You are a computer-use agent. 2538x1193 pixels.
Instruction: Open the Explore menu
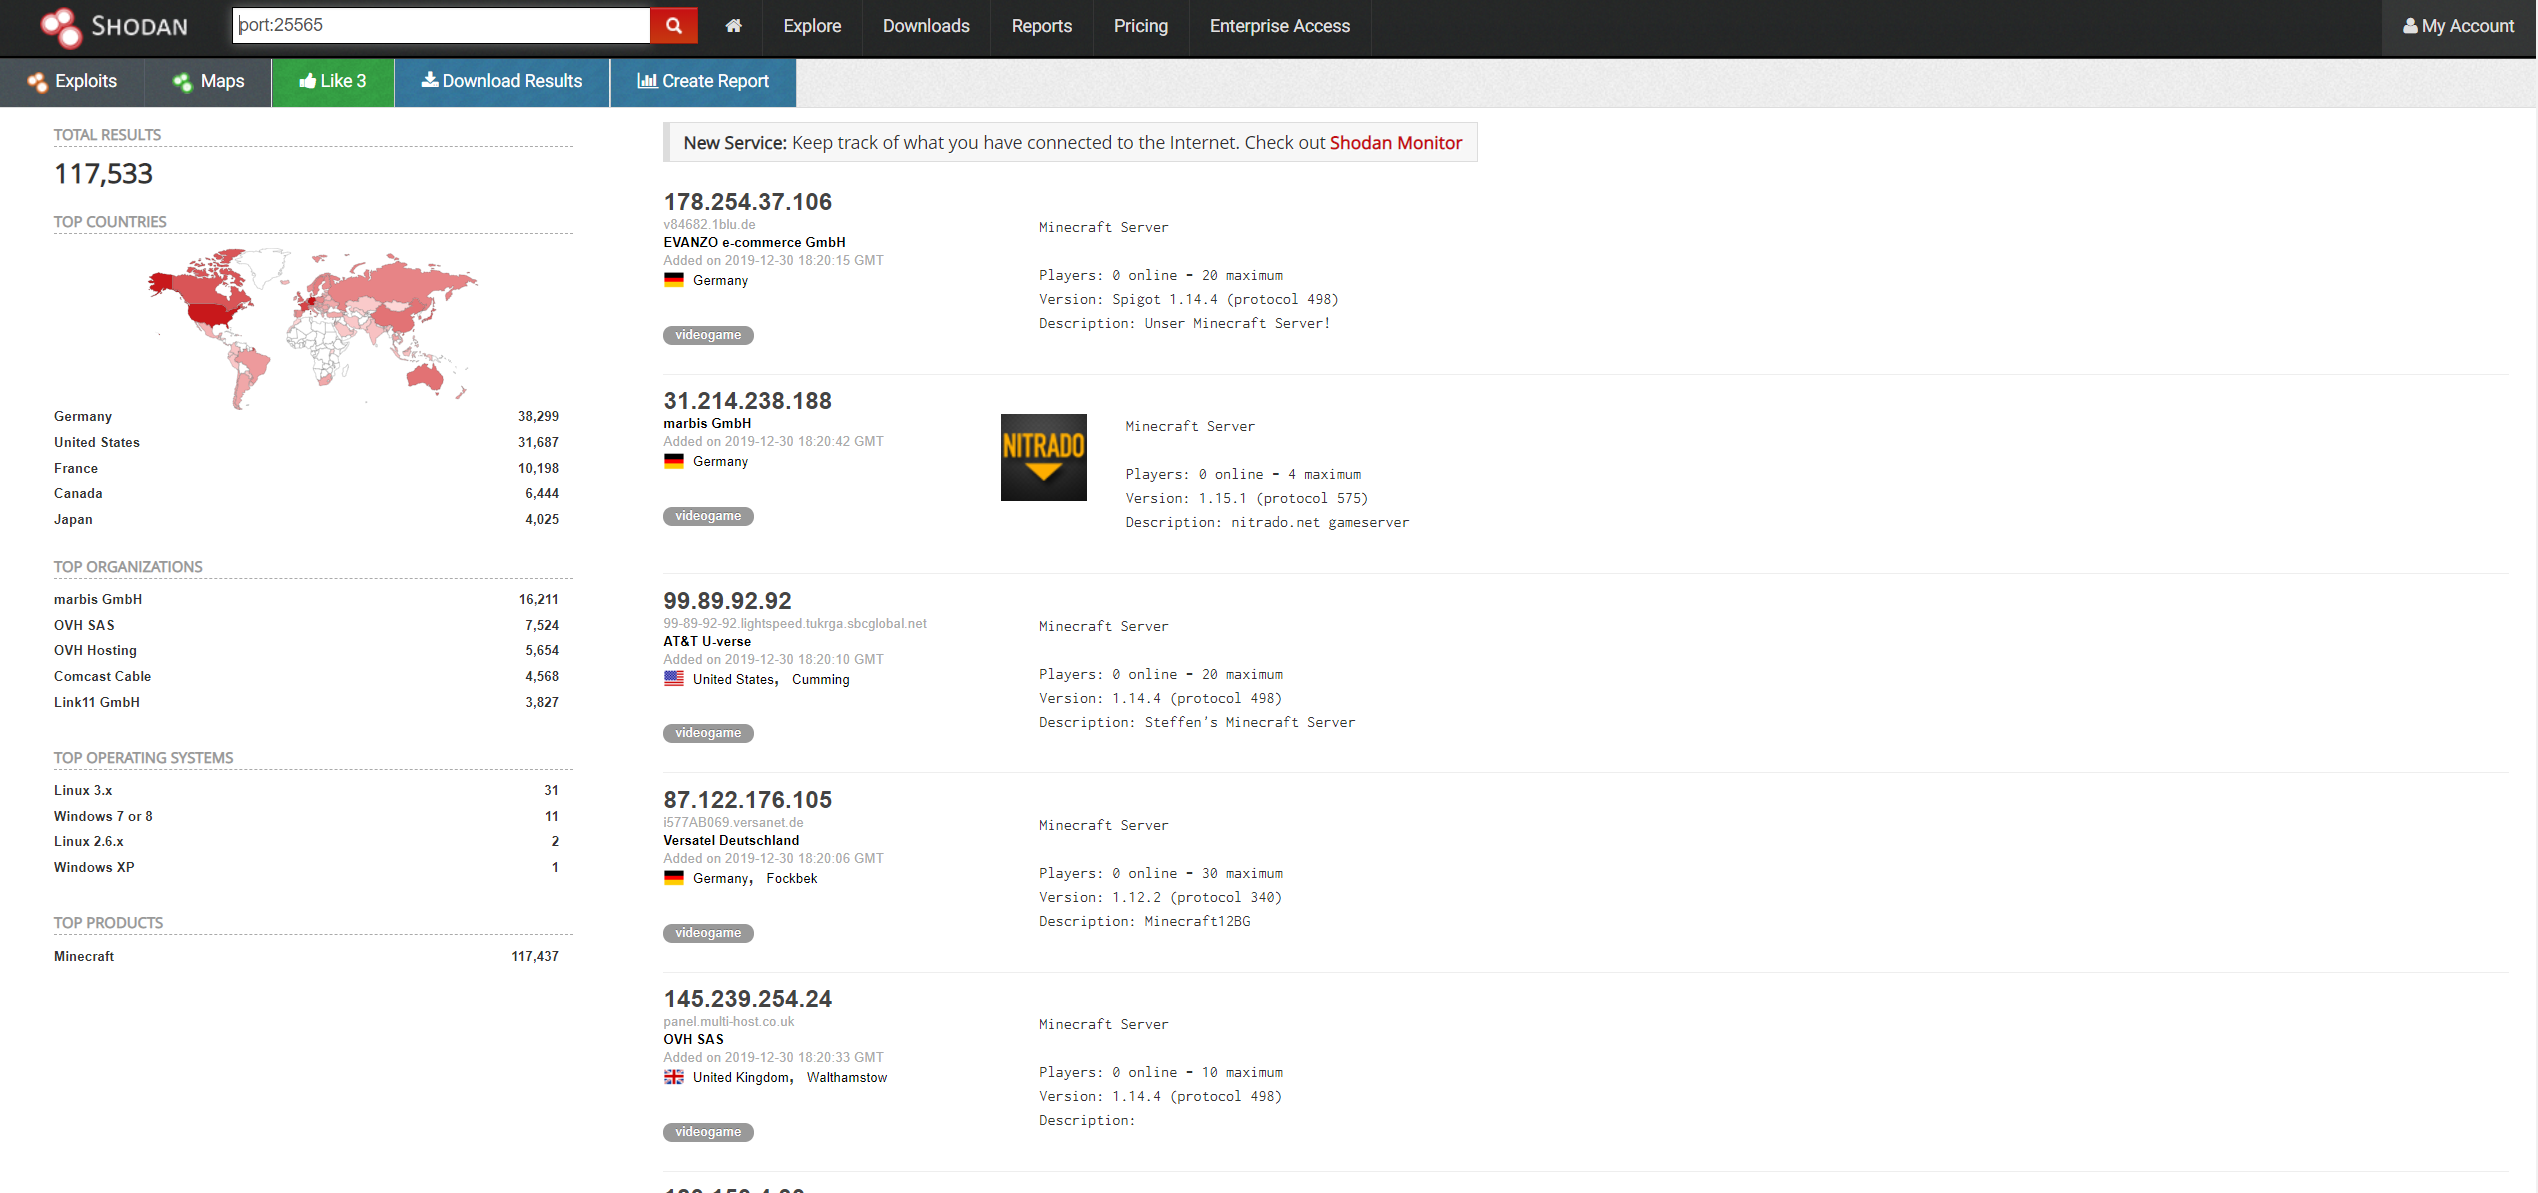pos(812,26)
